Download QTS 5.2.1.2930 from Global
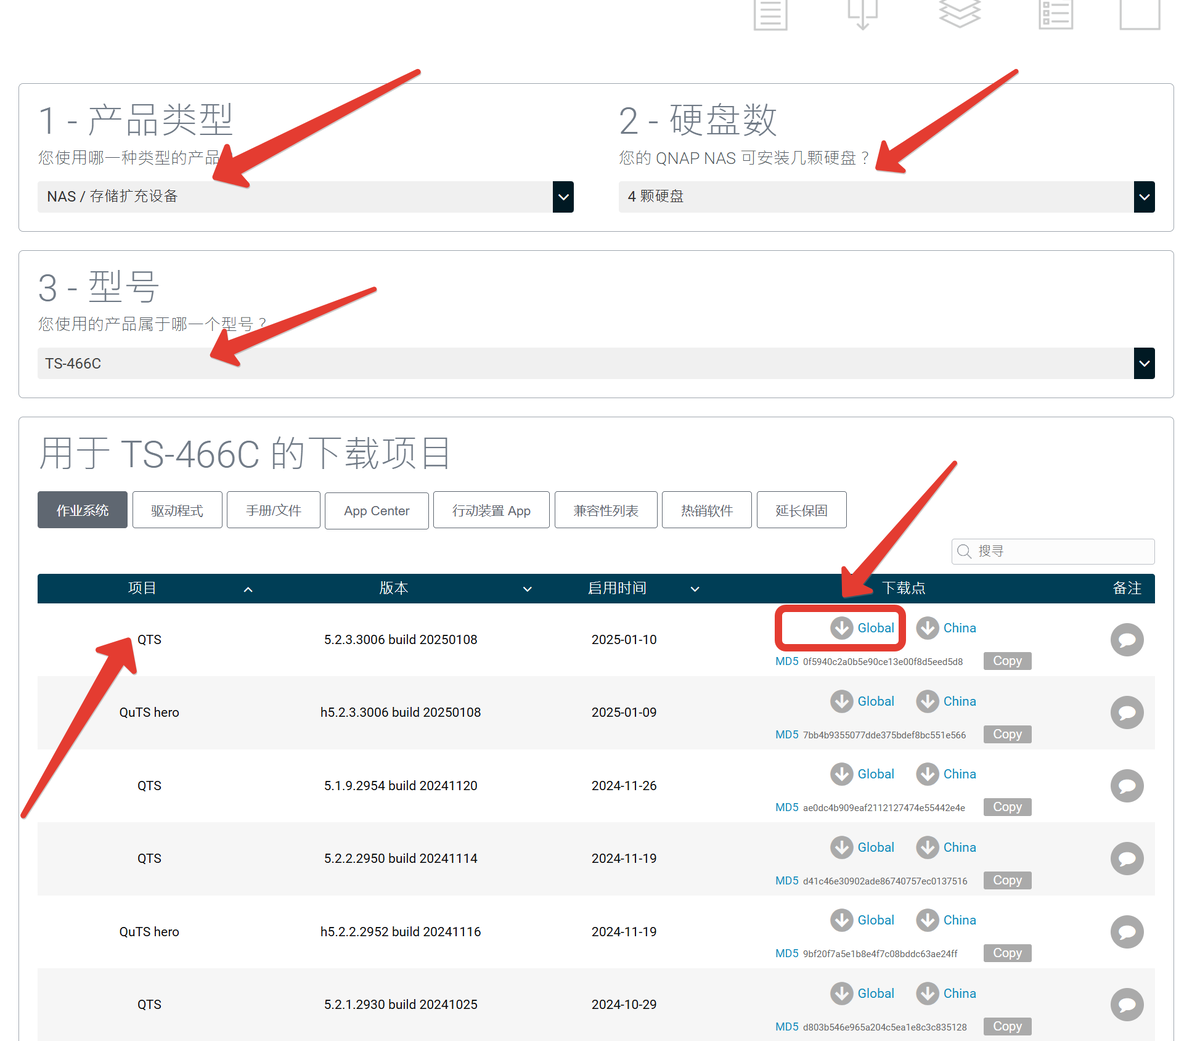Viewport: 1200px width, 1041px height. (x=862, y=993)
